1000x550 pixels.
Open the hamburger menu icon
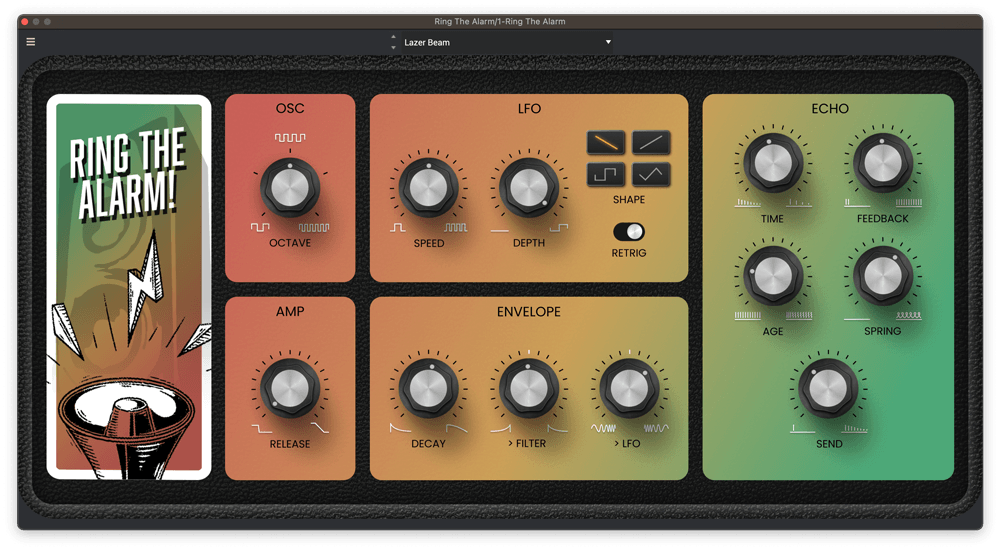tap(31, 42)
